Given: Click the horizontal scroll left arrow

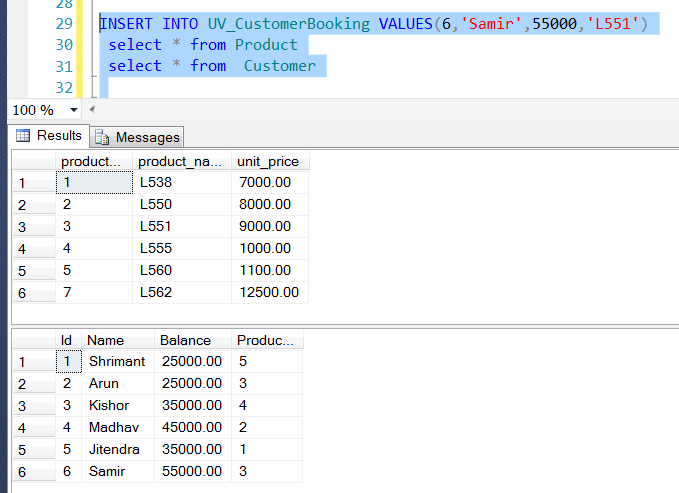Looking at the screenshot, I should [x=92, y=109].
